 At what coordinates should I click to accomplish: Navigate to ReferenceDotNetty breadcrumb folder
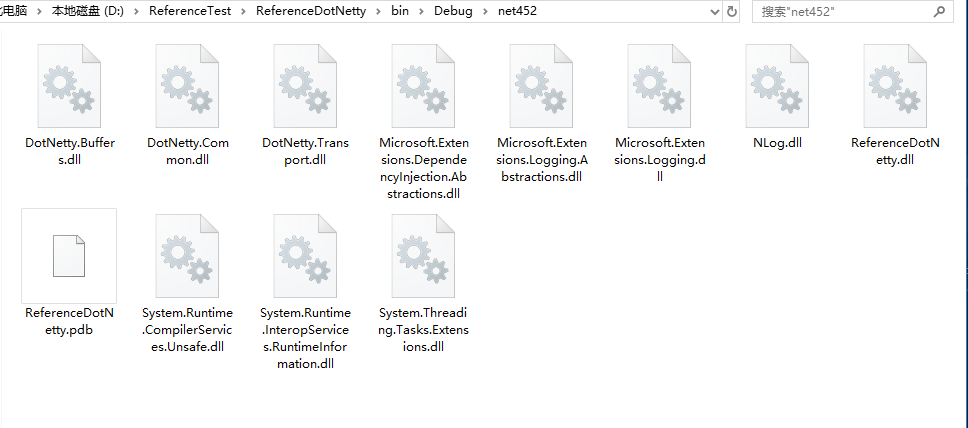[311, 11]
